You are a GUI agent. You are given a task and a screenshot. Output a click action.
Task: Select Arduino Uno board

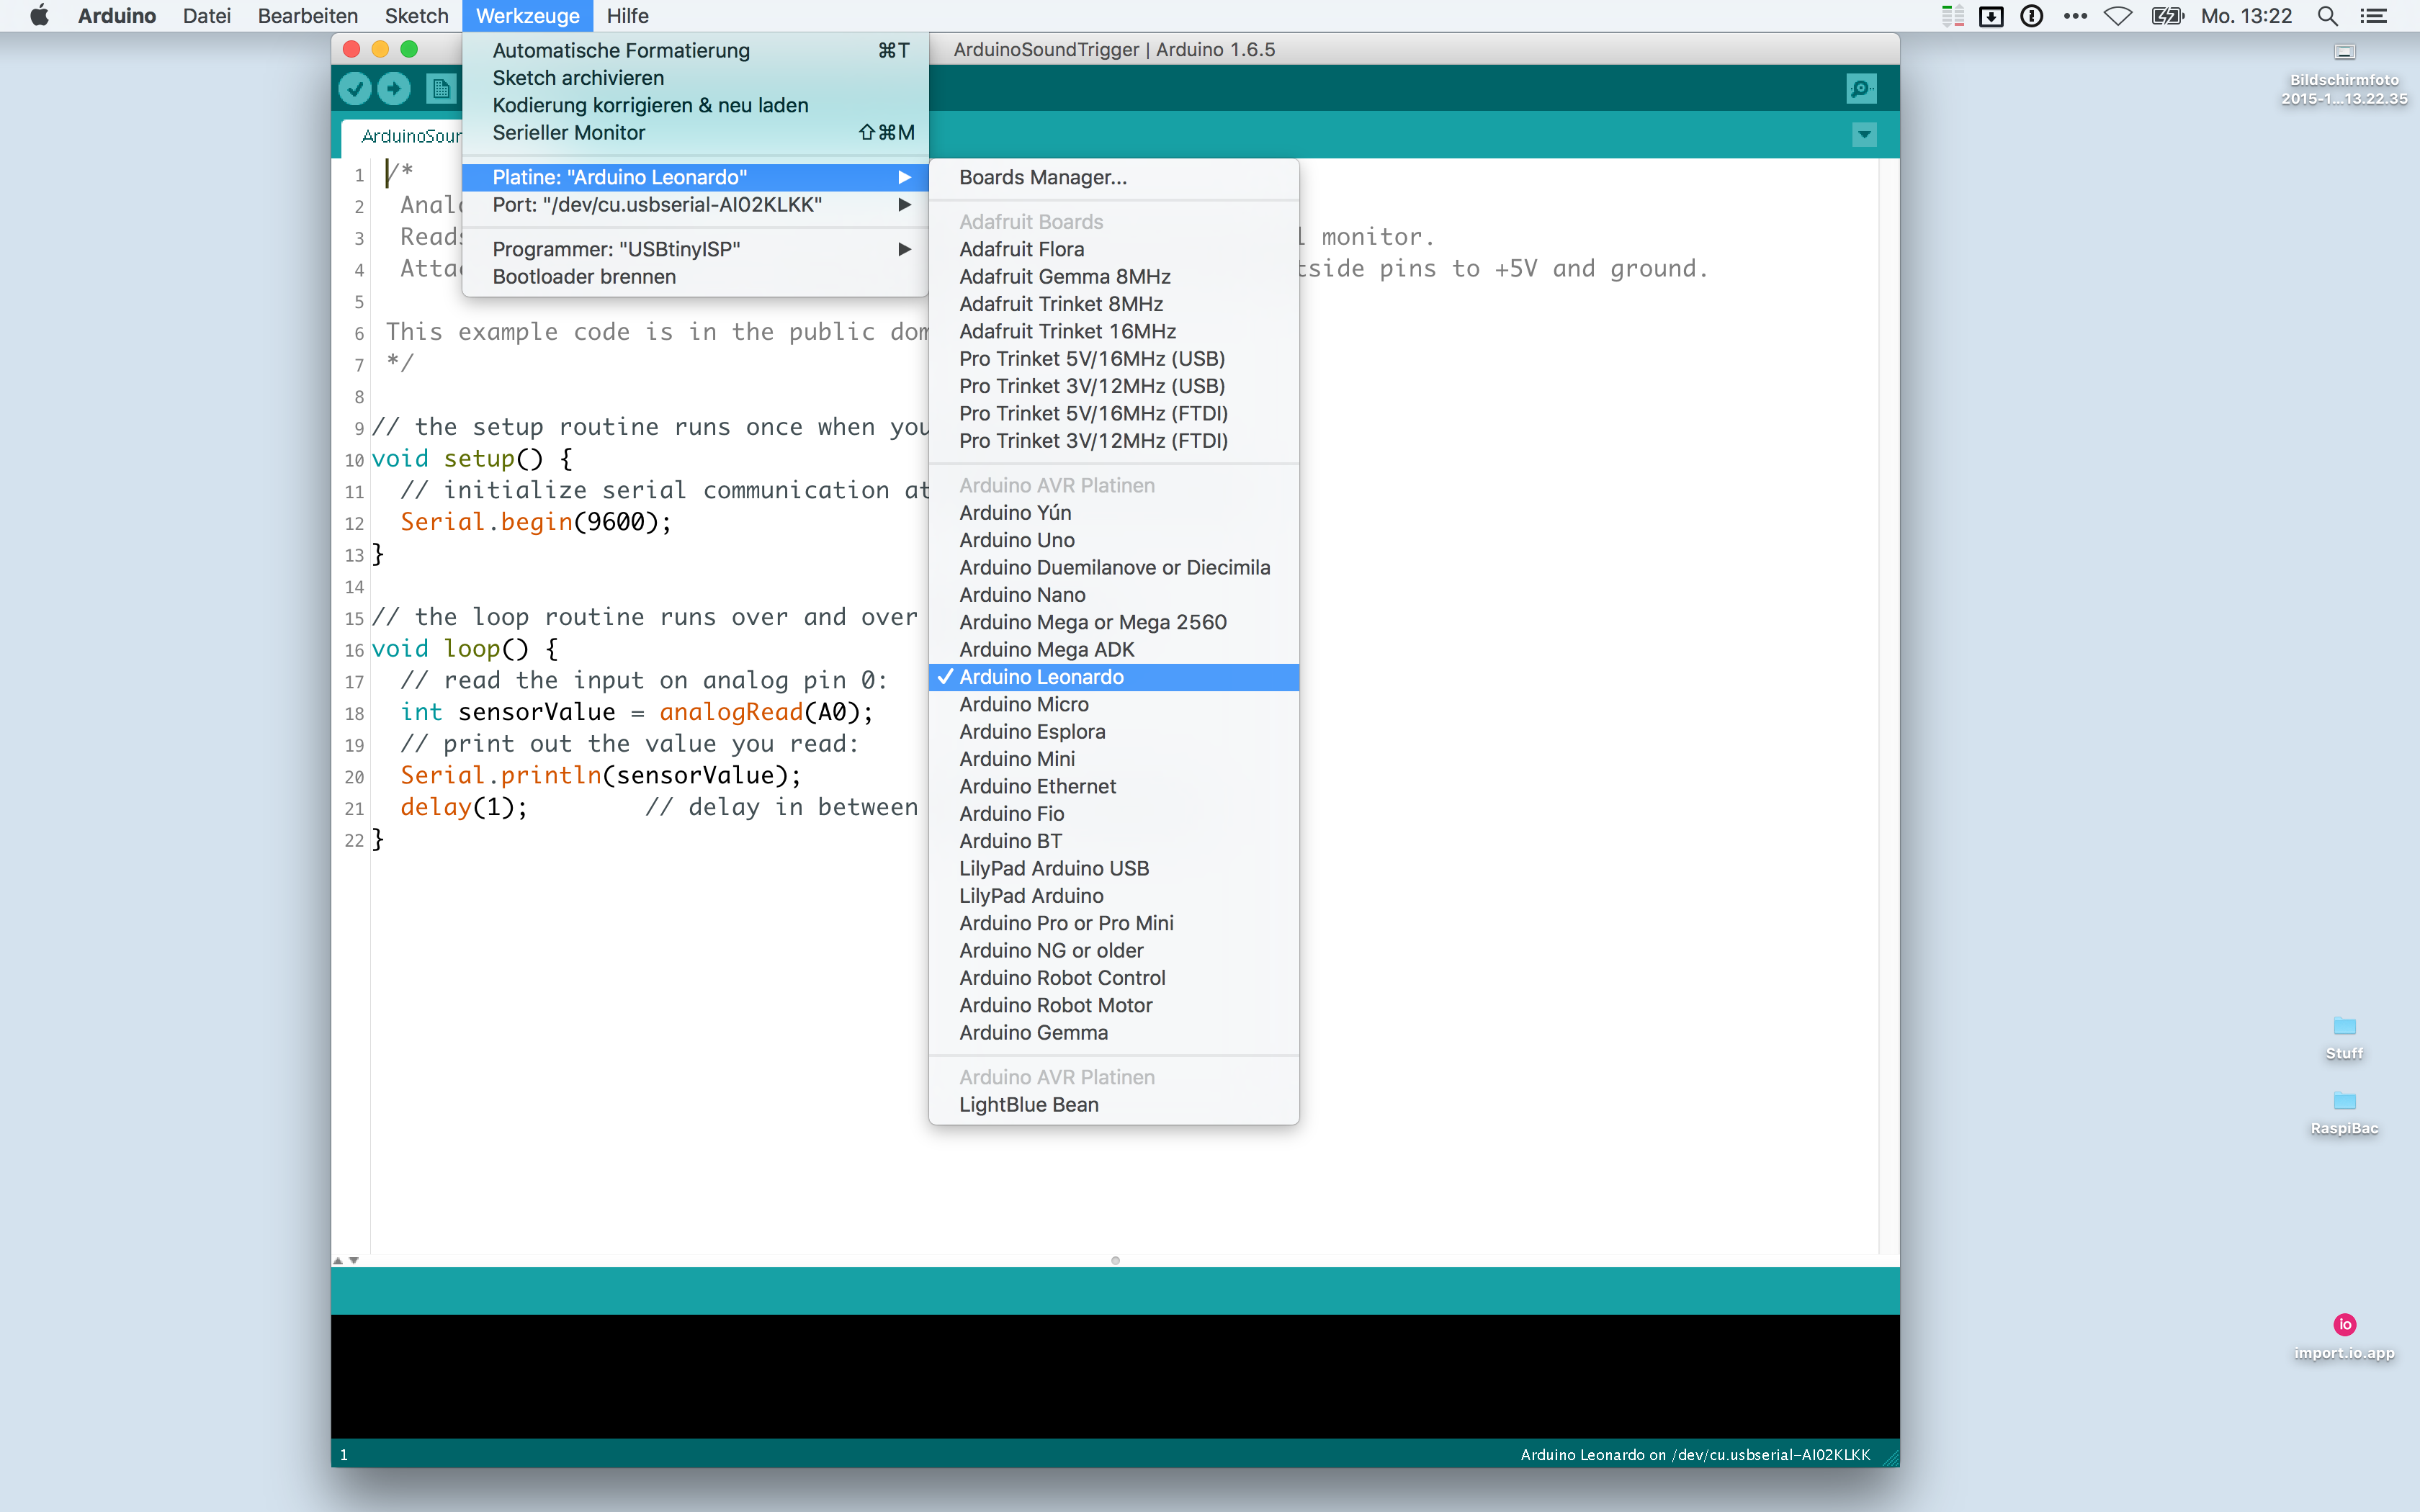point(1016,540)
